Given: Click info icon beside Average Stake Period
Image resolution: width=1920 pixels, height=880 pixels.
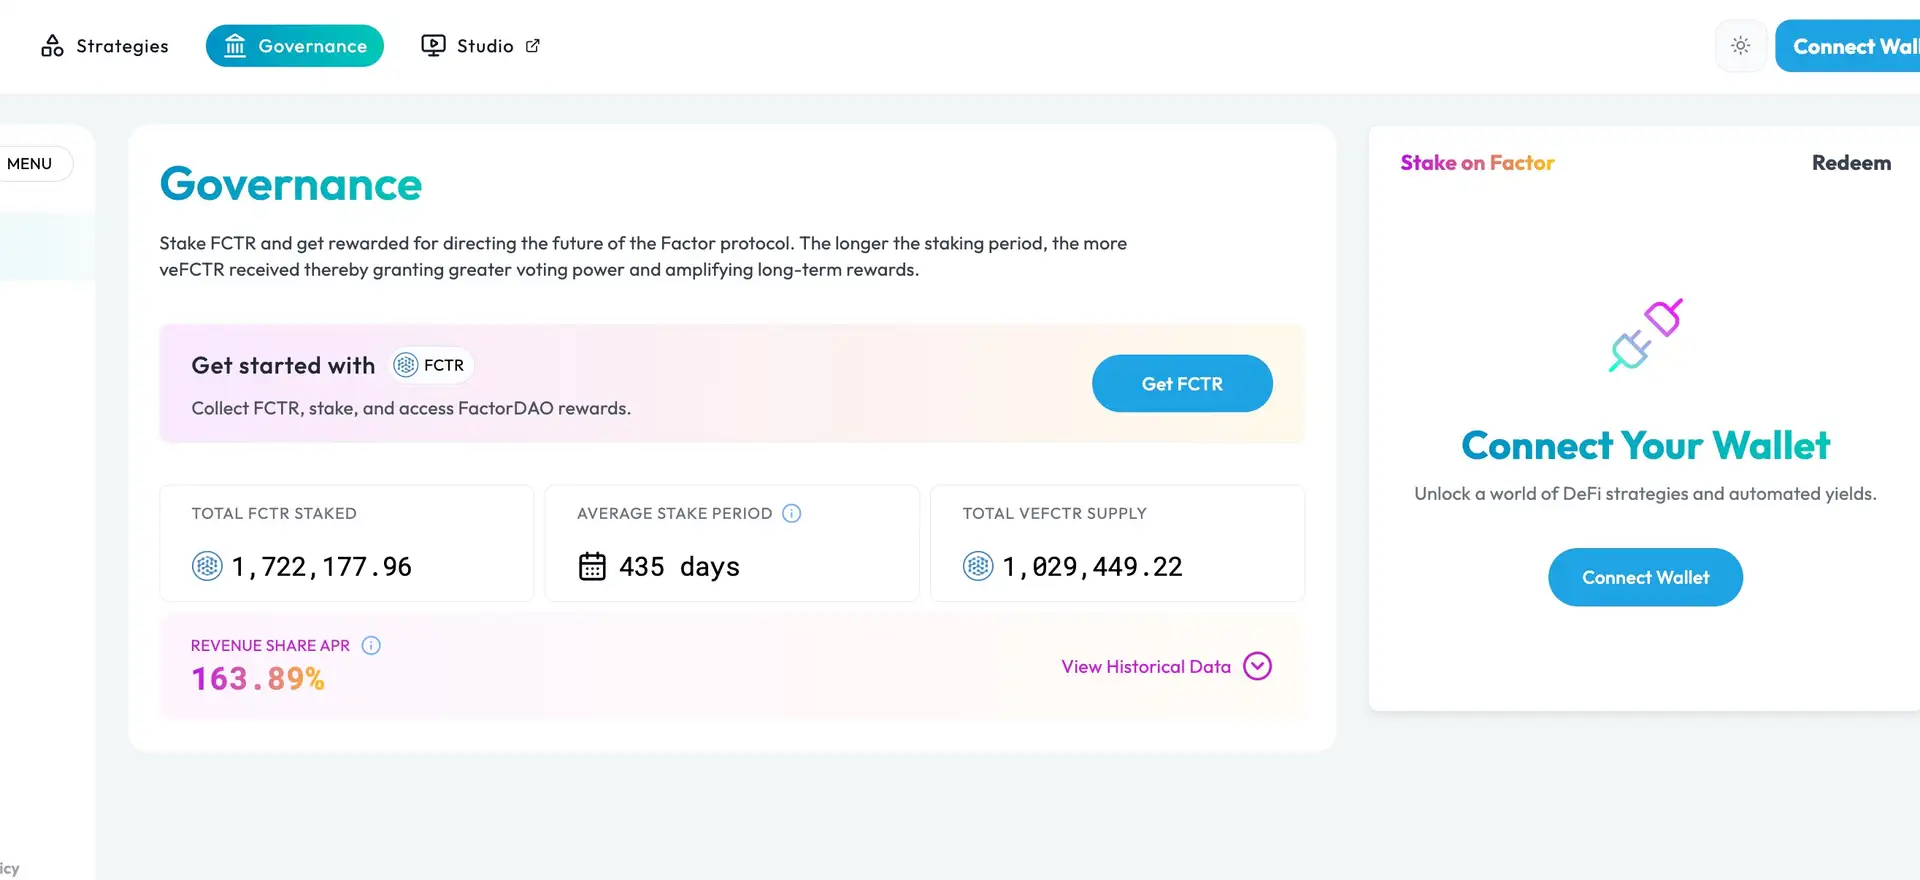Looking at the screenshot, I should click(792, 513).
